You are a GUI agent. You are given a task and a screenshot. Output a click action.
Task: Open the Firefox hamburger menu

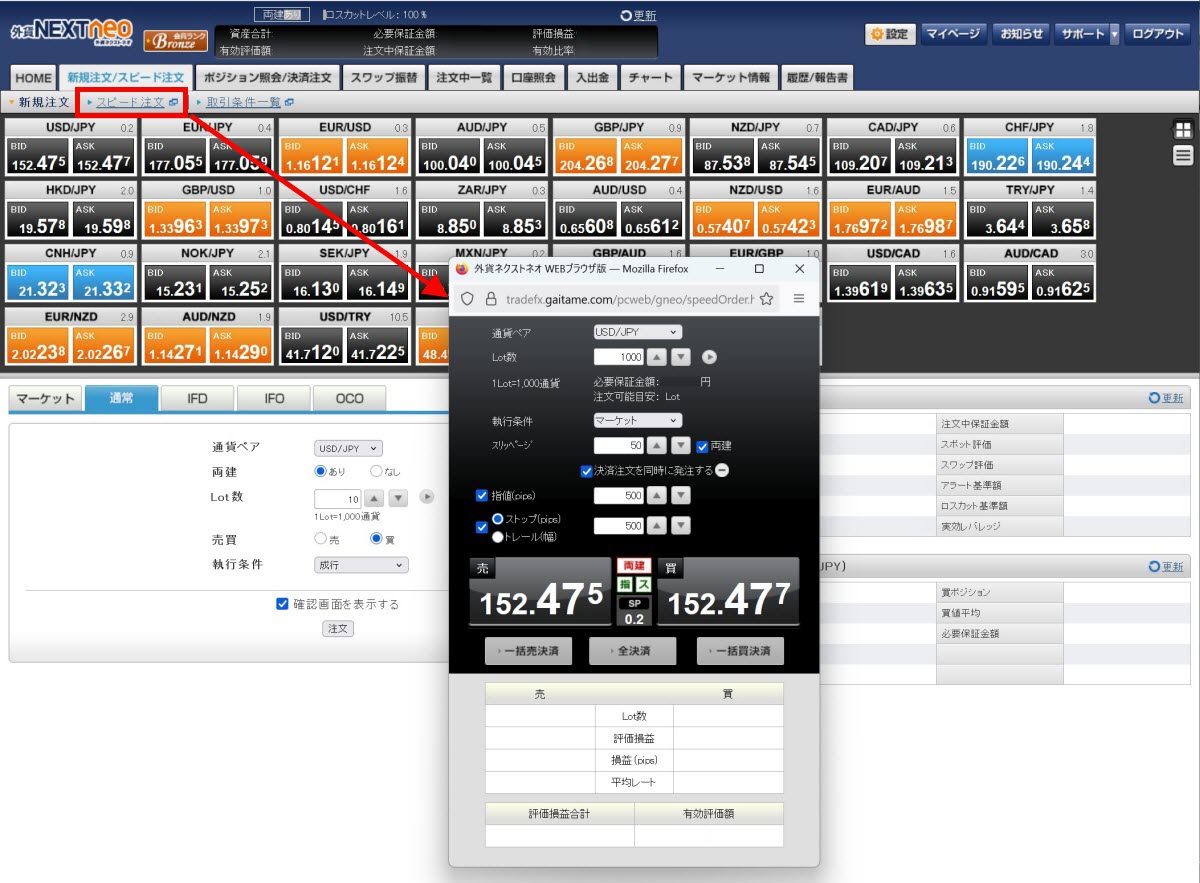pyautogui.click(x=798, y=298)
